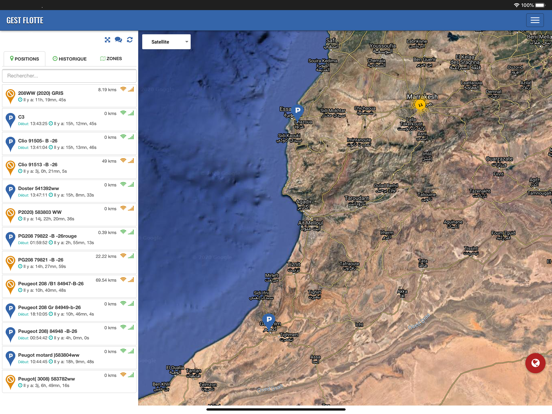Click orange icon of PG208 79821
552x414 pixels.
click(11, 263)
